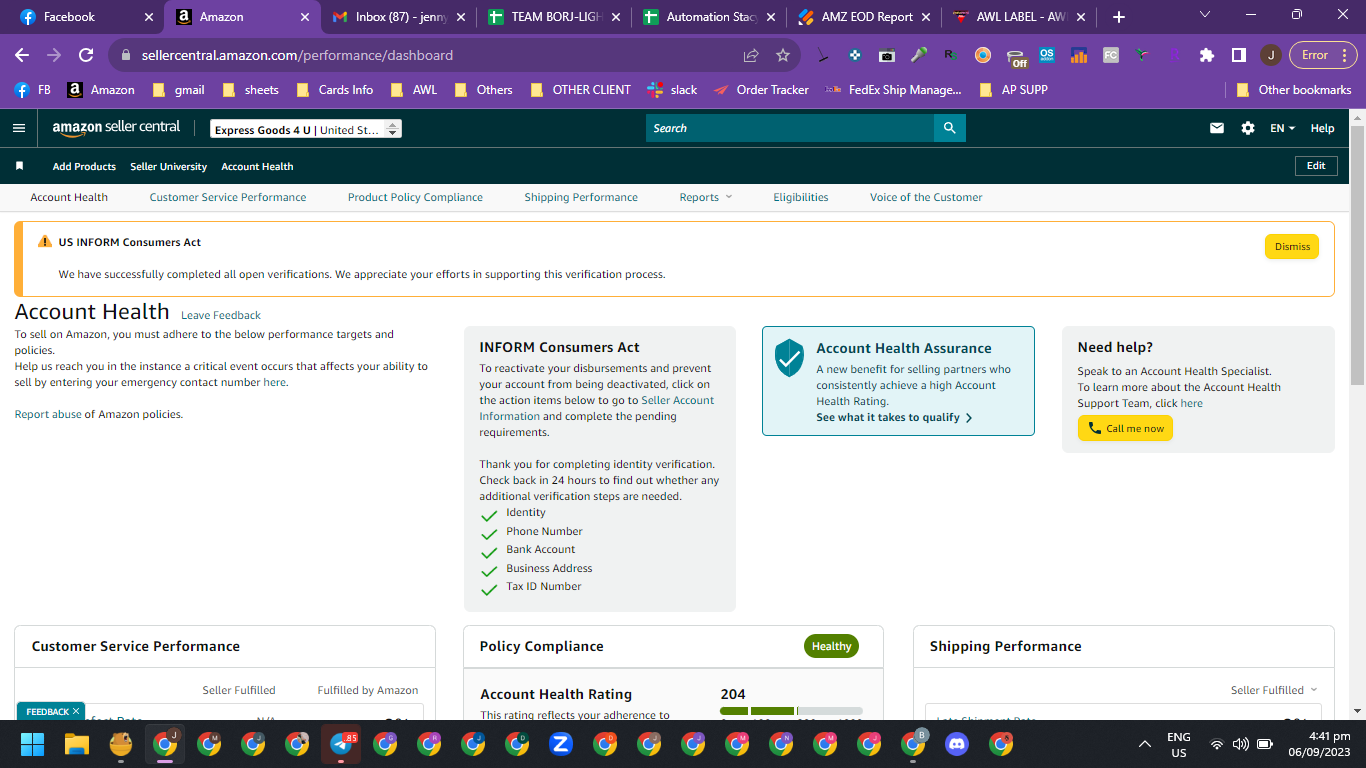The image size is (1366, 768).
Task: Open the Seller Central settings gear
Action: click(1248, 128)
